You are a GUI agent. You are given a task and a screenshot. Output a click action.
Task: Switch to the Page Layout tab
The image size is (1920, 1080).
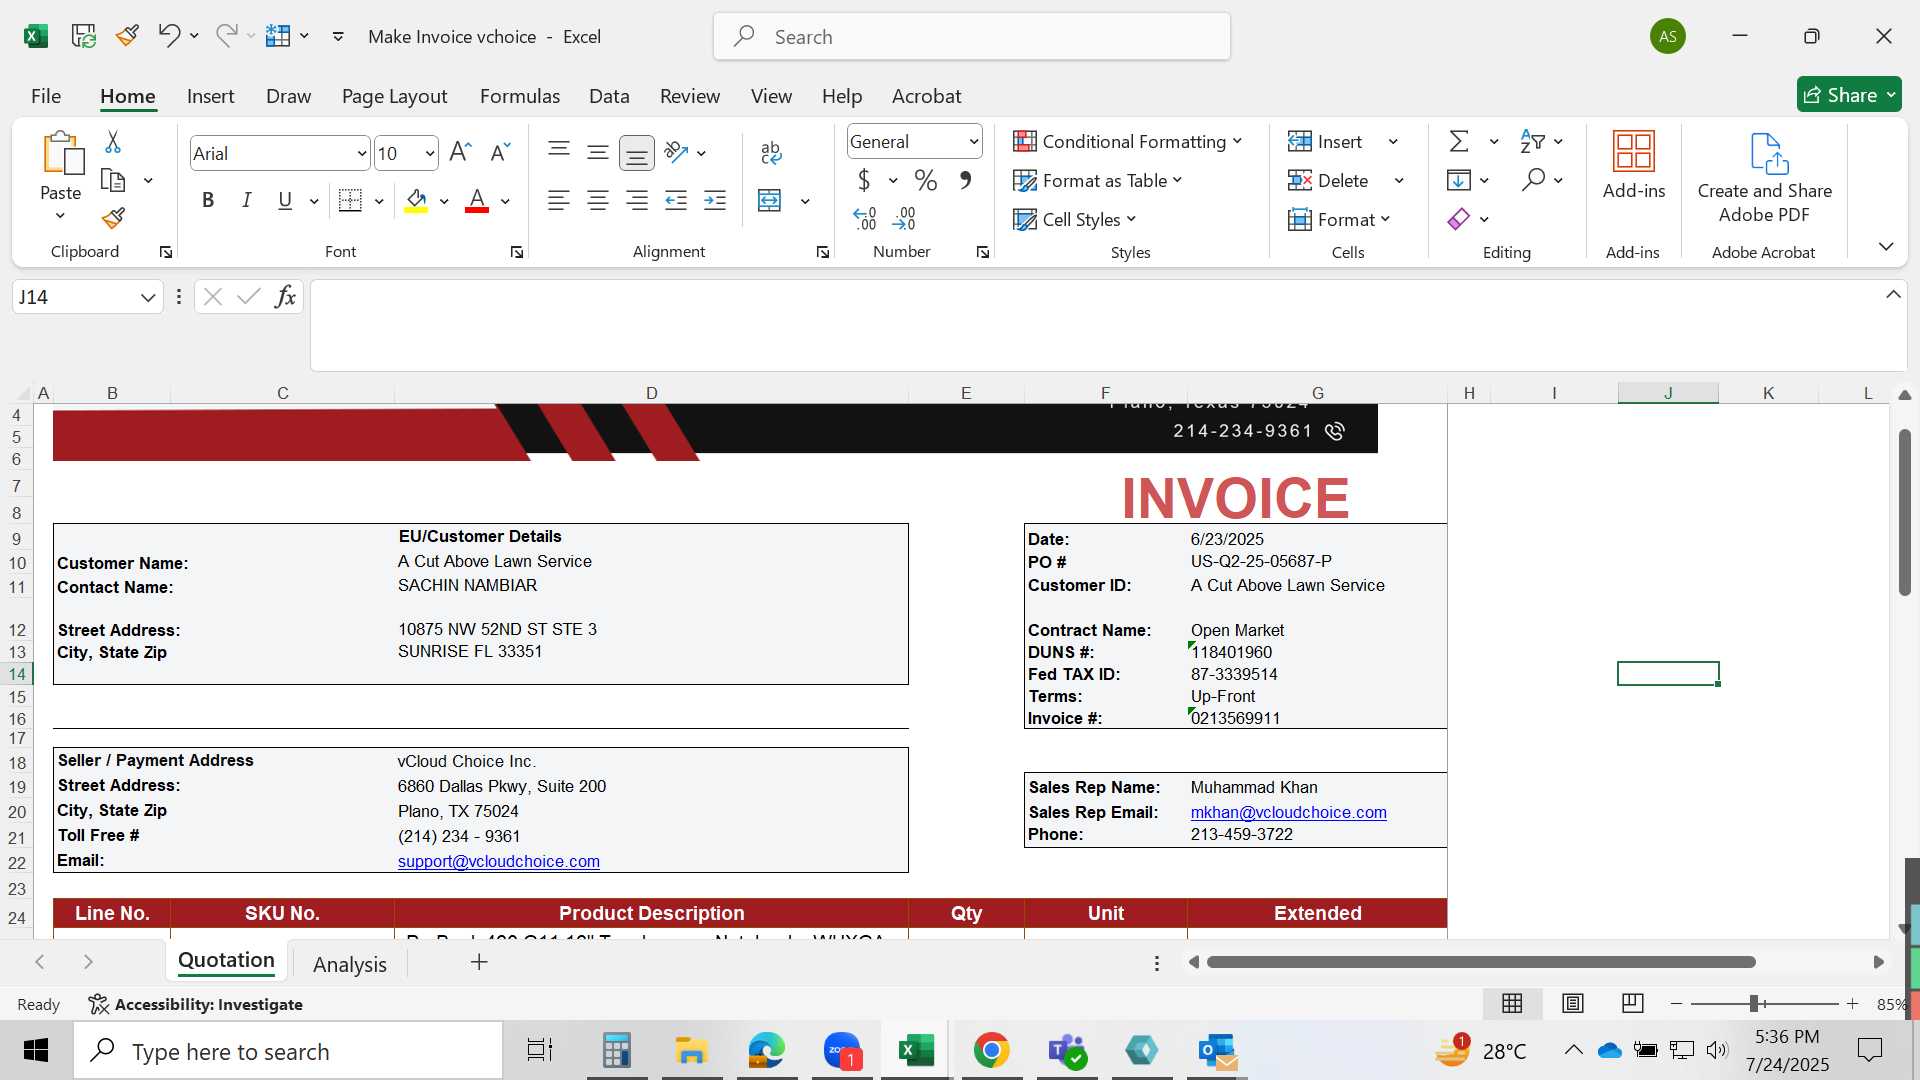394,96
